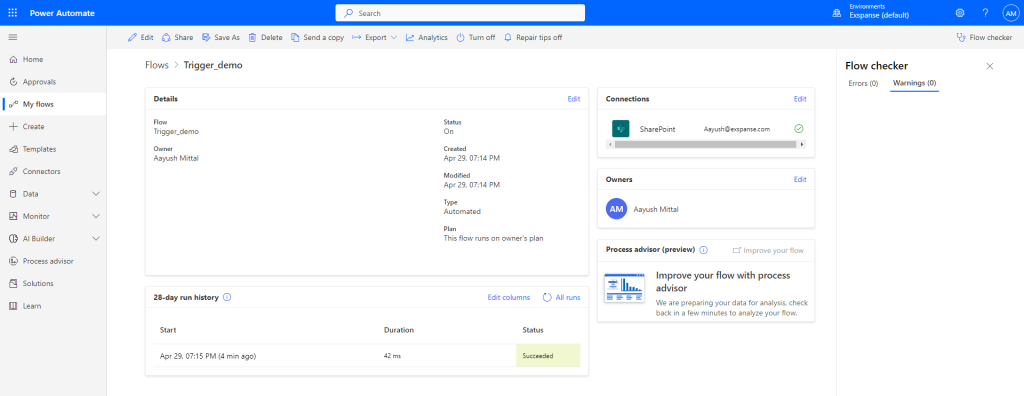This screenshot has height=396, width=1024.
Task: Click the Process advisor preview info icon
Action: 703,250
